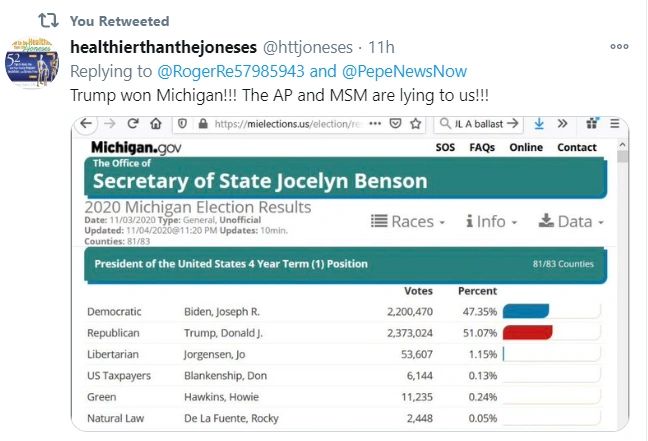Click the browser back arrow button
This screenshot has height=441, width=648.
tap(87, 124)
